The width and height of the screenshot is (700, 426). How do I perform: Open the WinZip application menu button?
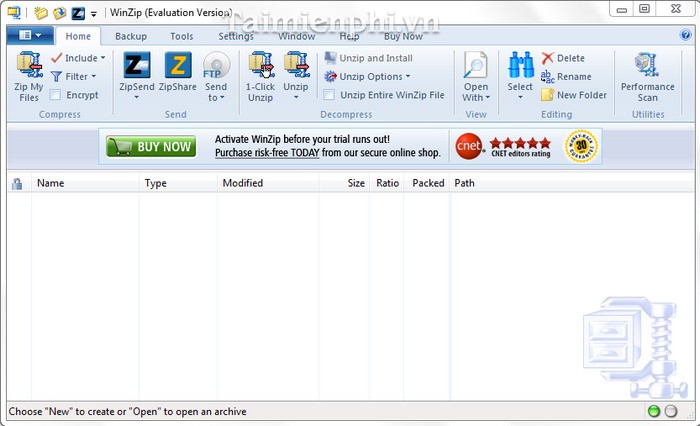pyautogui.click(x=30, y=35)
